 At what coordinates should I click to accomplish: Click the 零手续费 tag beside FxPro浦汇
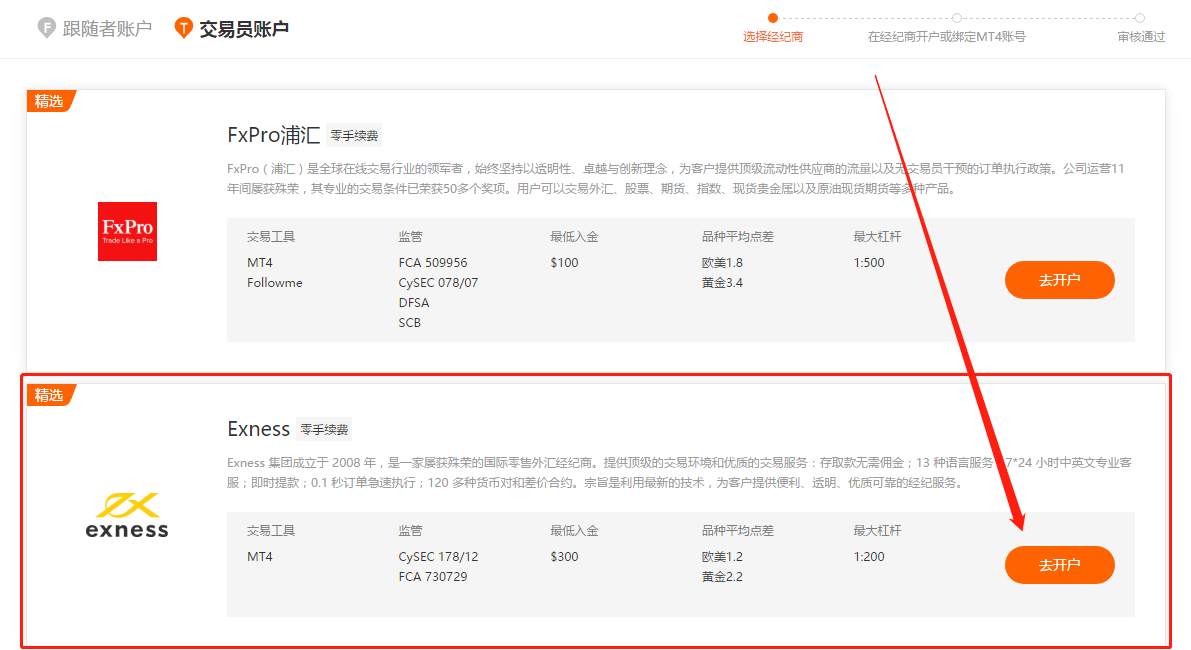point(354,135)
